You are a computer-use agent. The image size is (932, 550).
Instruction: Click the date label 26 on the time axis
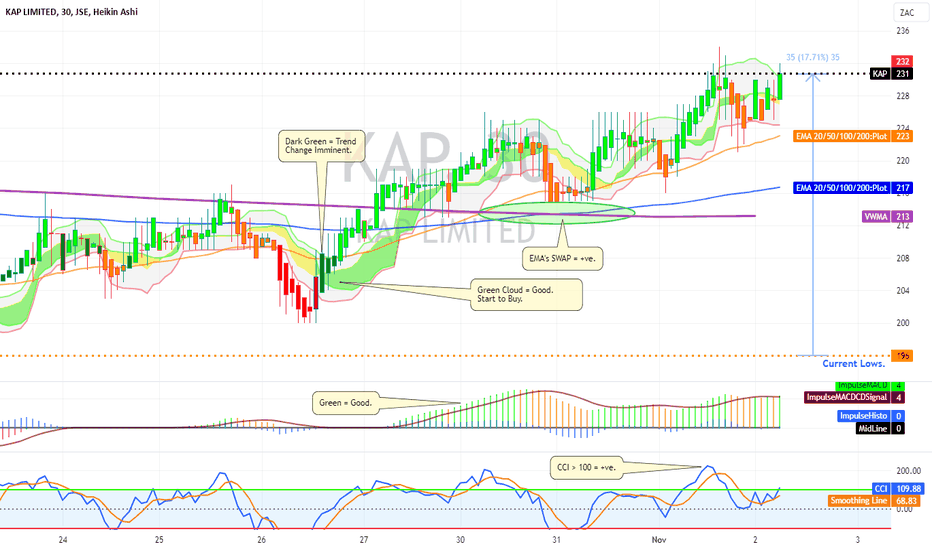point(262,540)
